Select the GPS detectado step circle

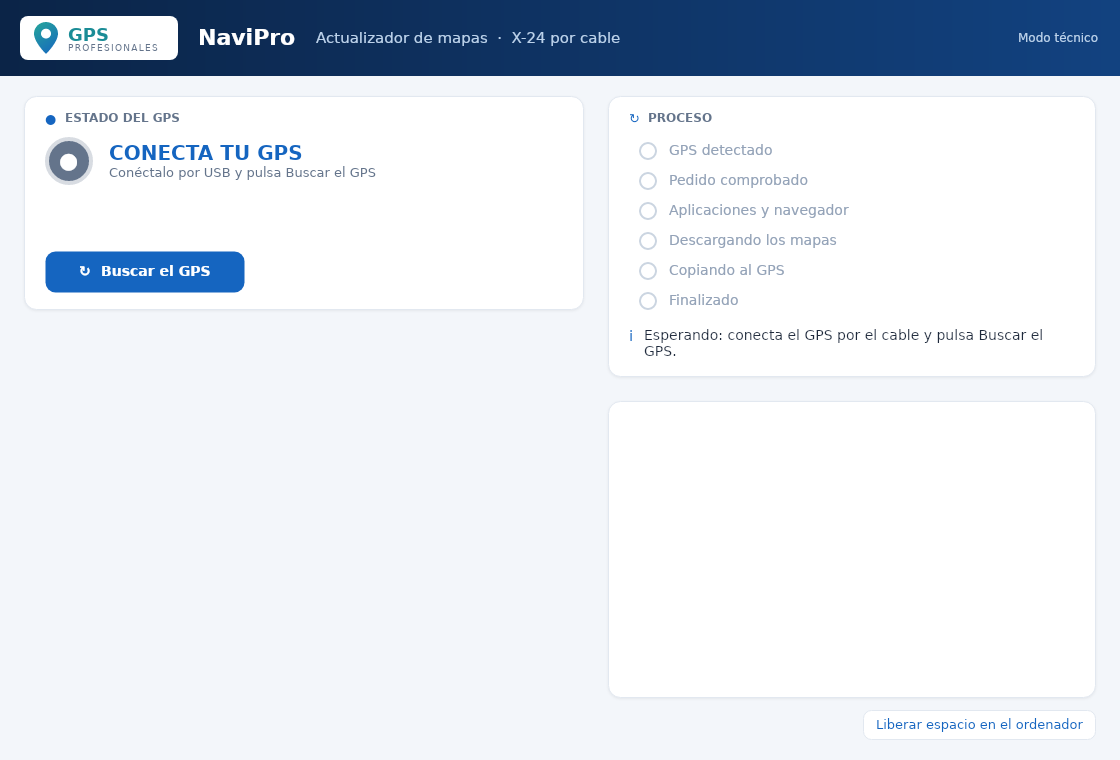tap(648, 151)
